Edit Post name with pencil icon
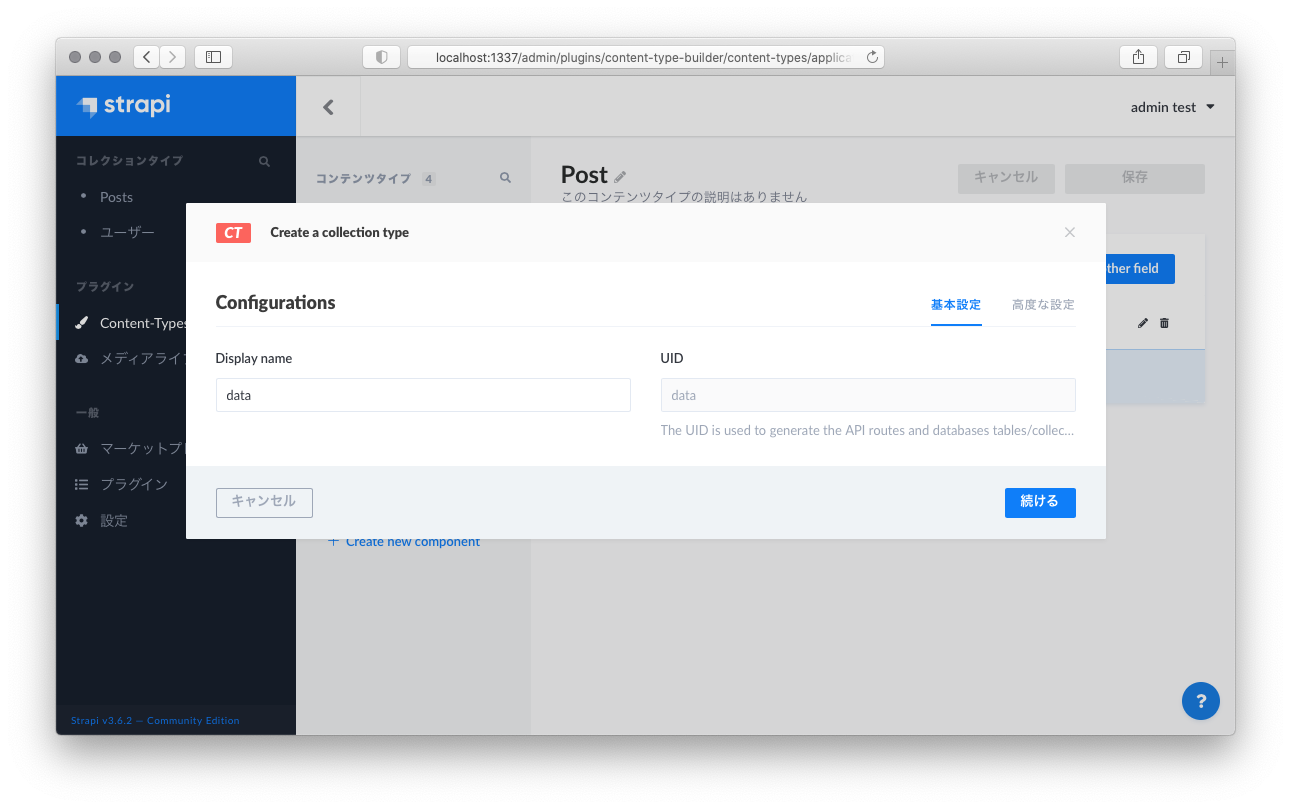 (620, 176)
